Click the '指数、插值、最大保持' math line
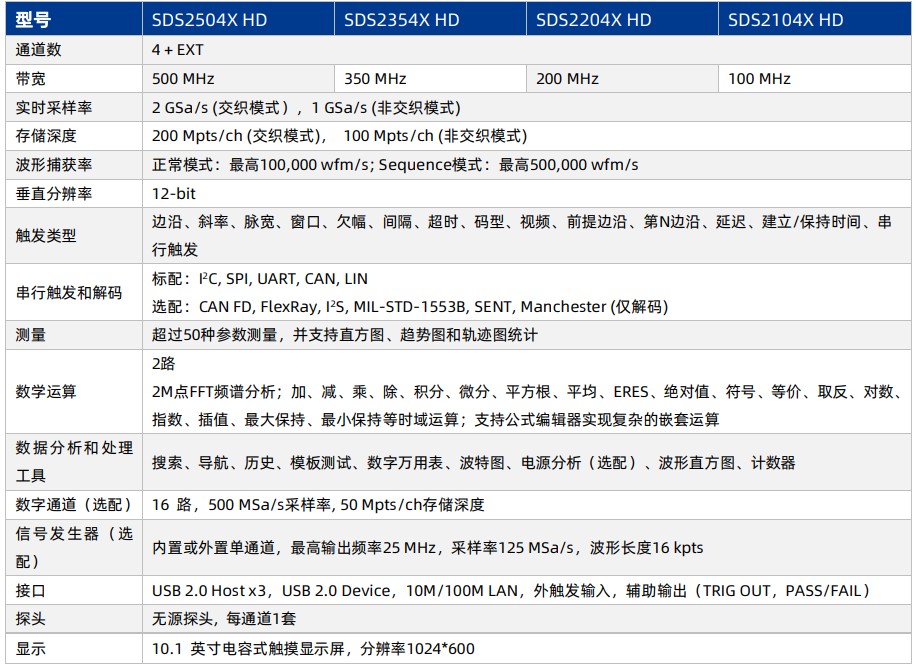 (435, 420)
